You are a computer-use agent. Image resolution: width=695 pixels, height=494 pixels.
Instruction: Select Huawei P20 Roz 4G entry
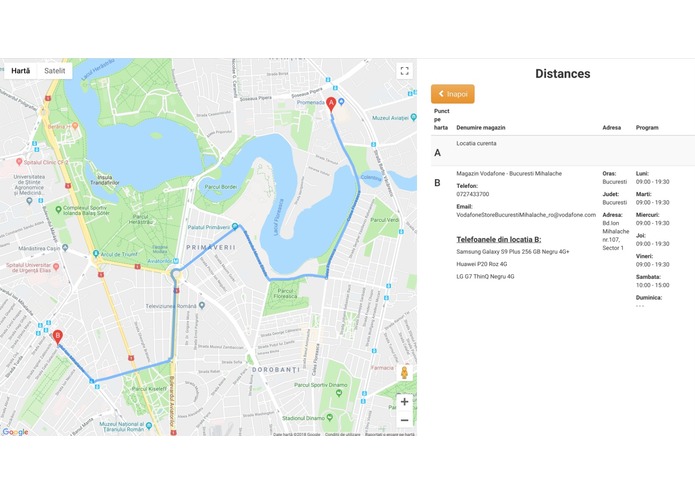[x=482, y=264]
